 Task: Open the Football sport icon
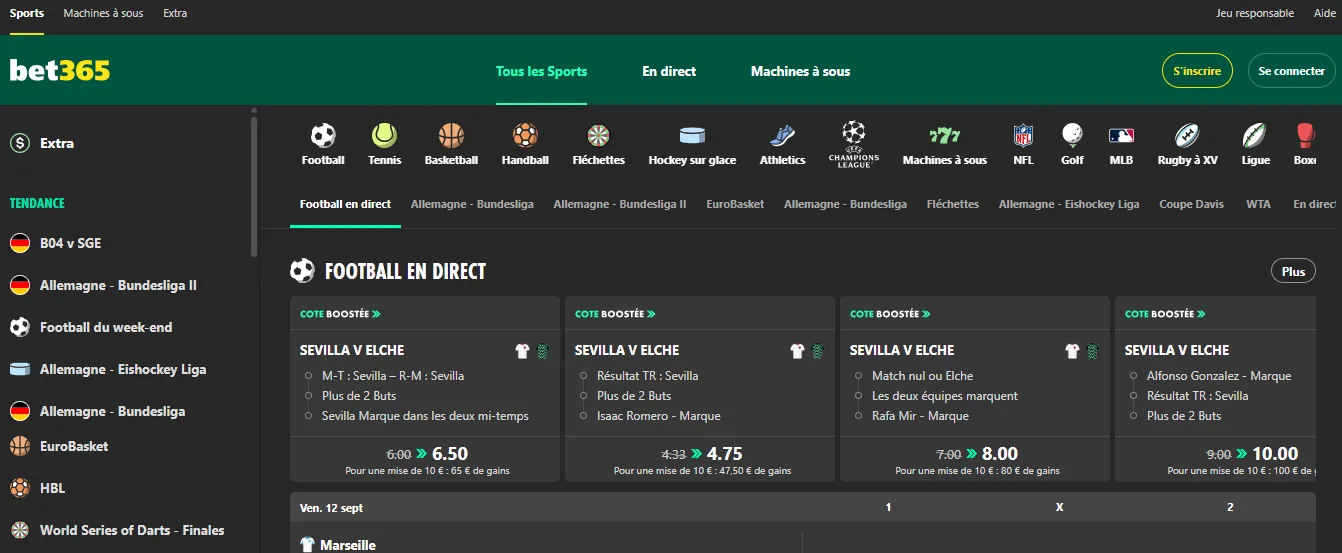323,135
